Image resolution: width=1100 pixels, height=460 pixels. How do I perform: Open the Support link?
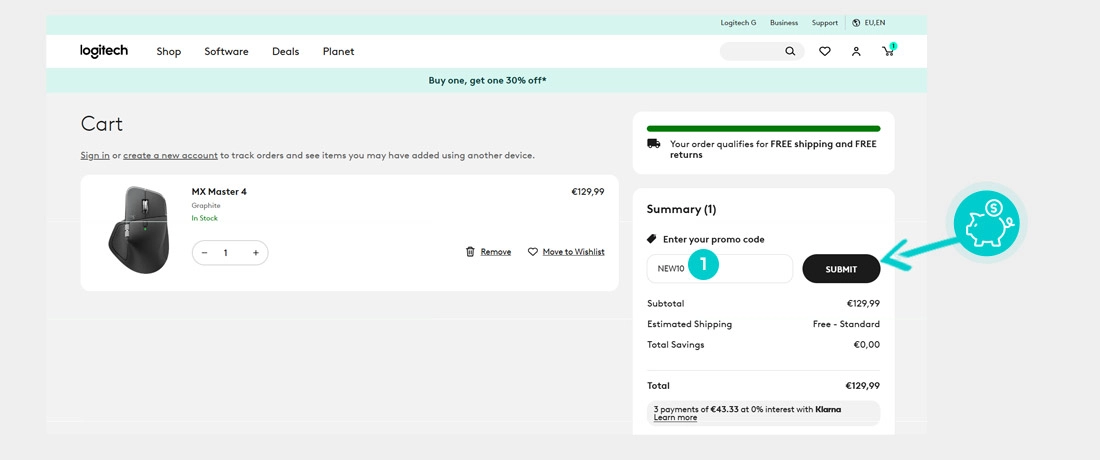(825, 22)
